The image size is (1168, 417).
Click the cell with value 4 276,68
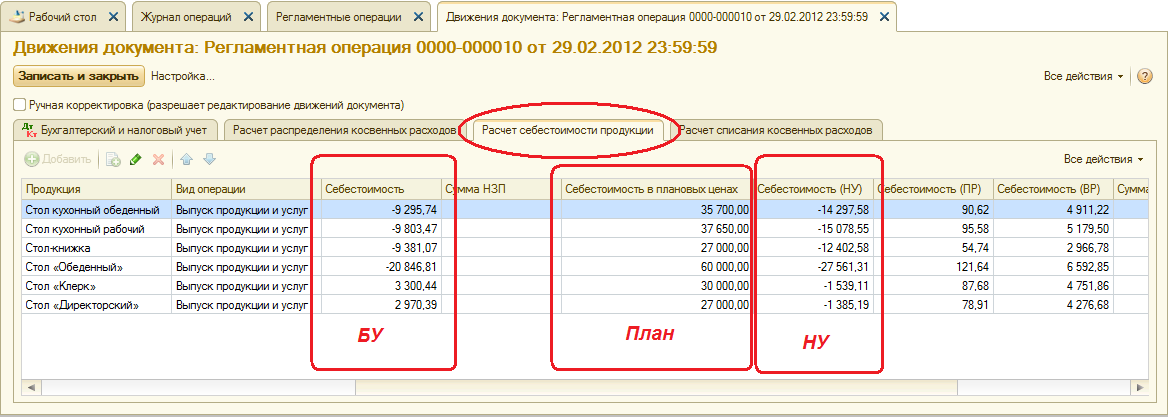pos(1052,305)
